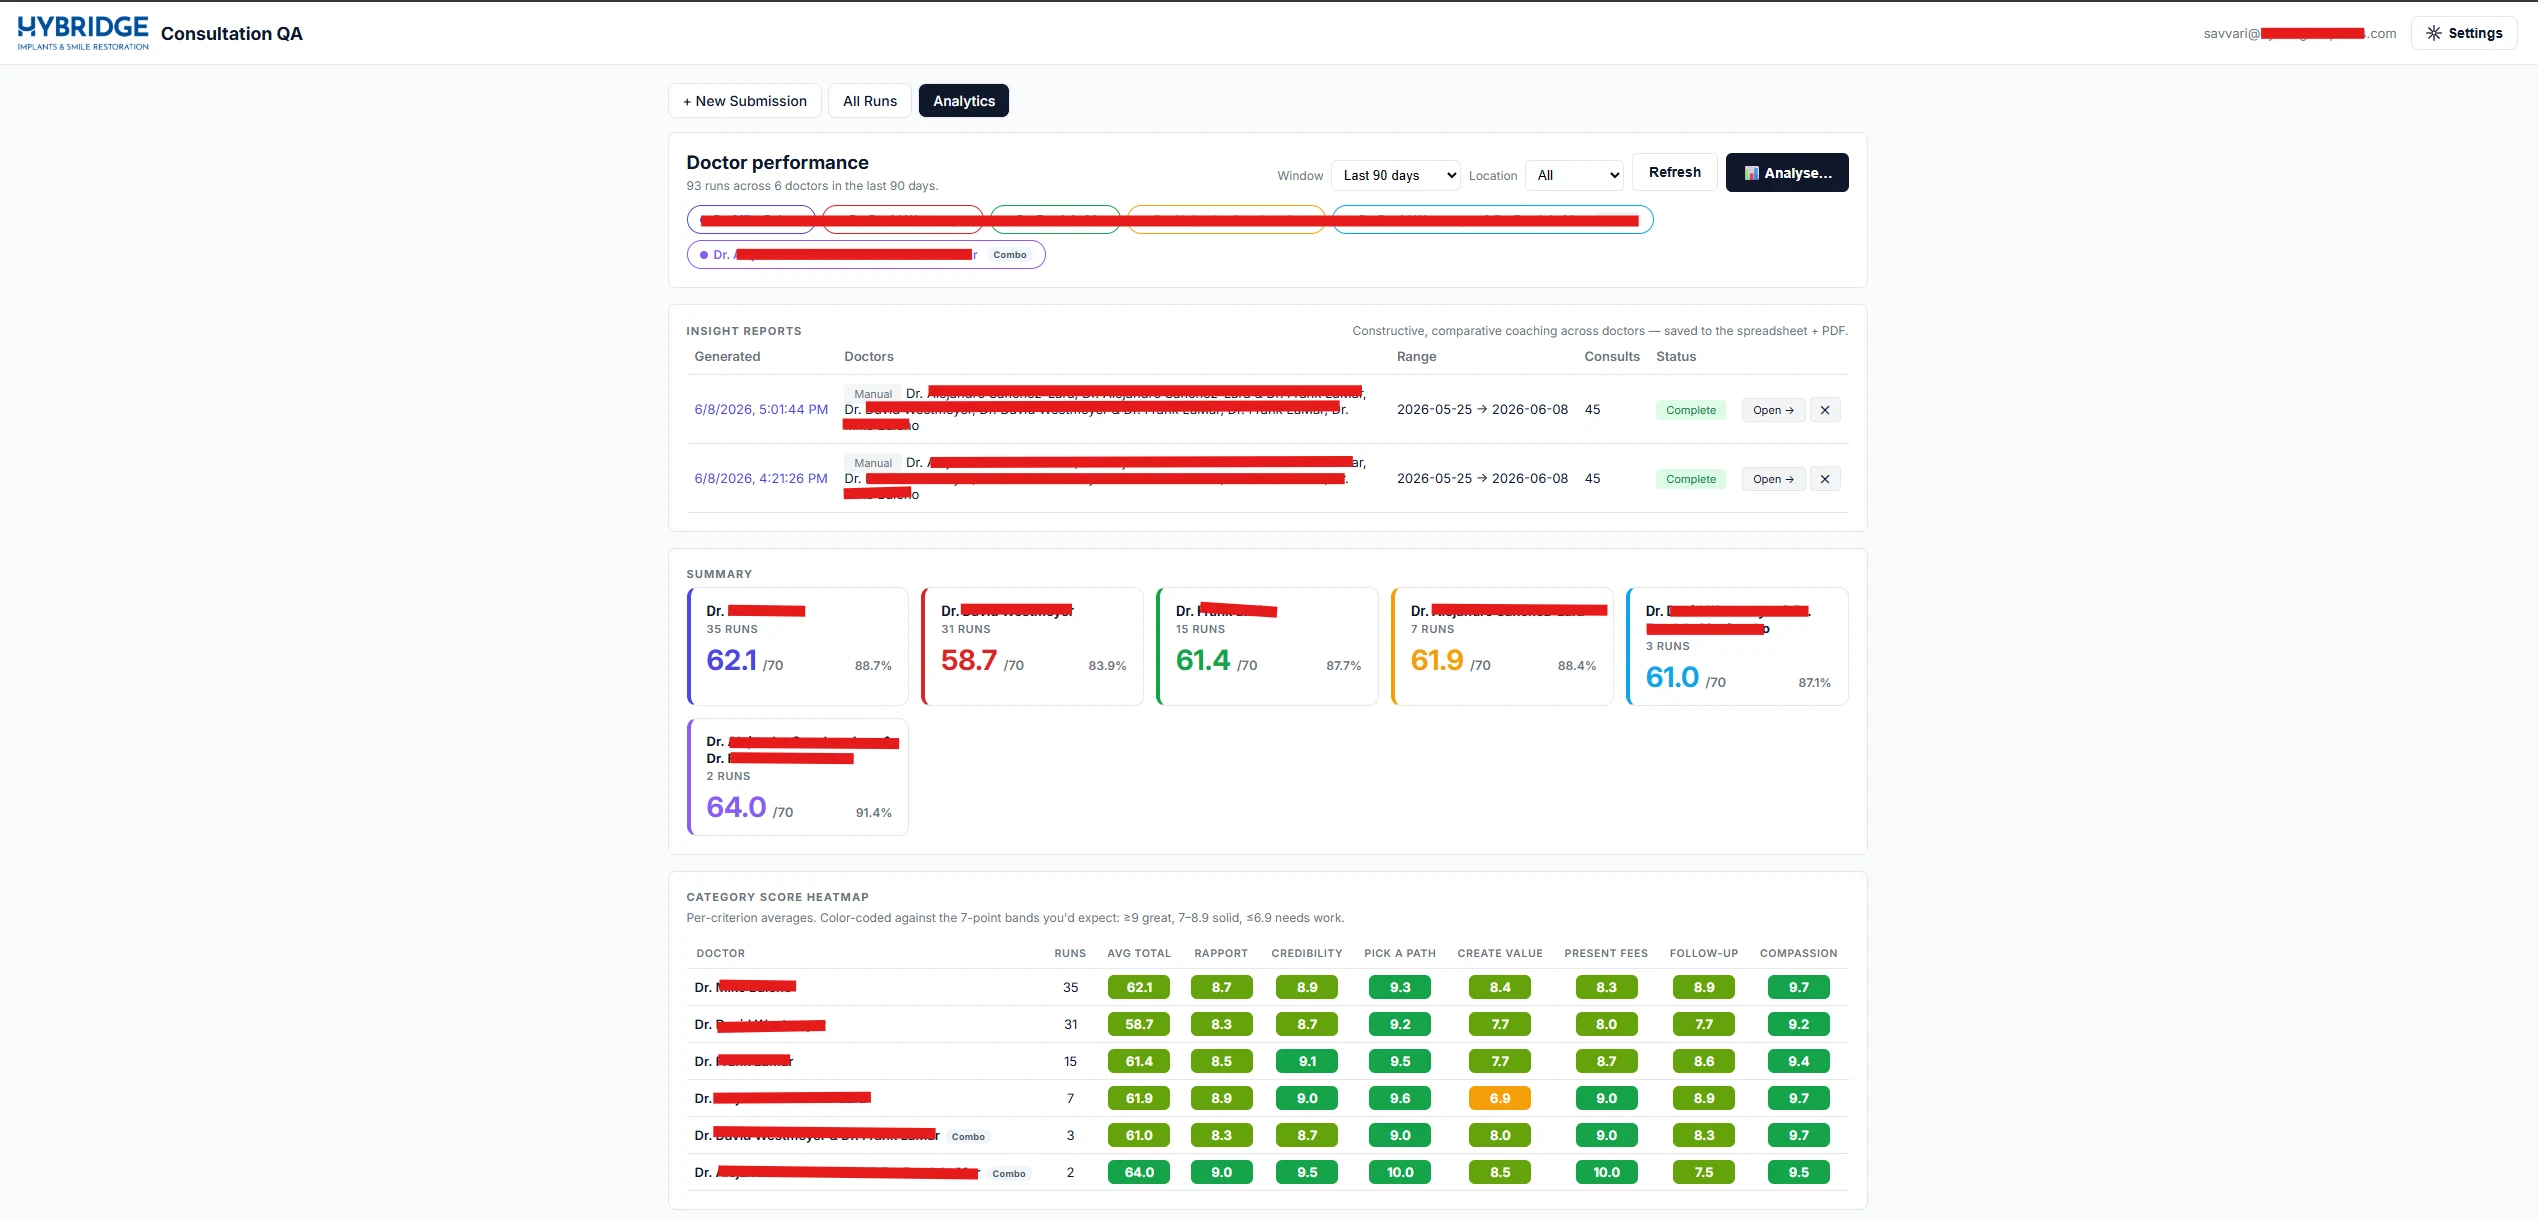This screenshot has height=1222, width=2538.
Task: Click the Combo badge in 3-run row
Action: (x=968, y=1136)
